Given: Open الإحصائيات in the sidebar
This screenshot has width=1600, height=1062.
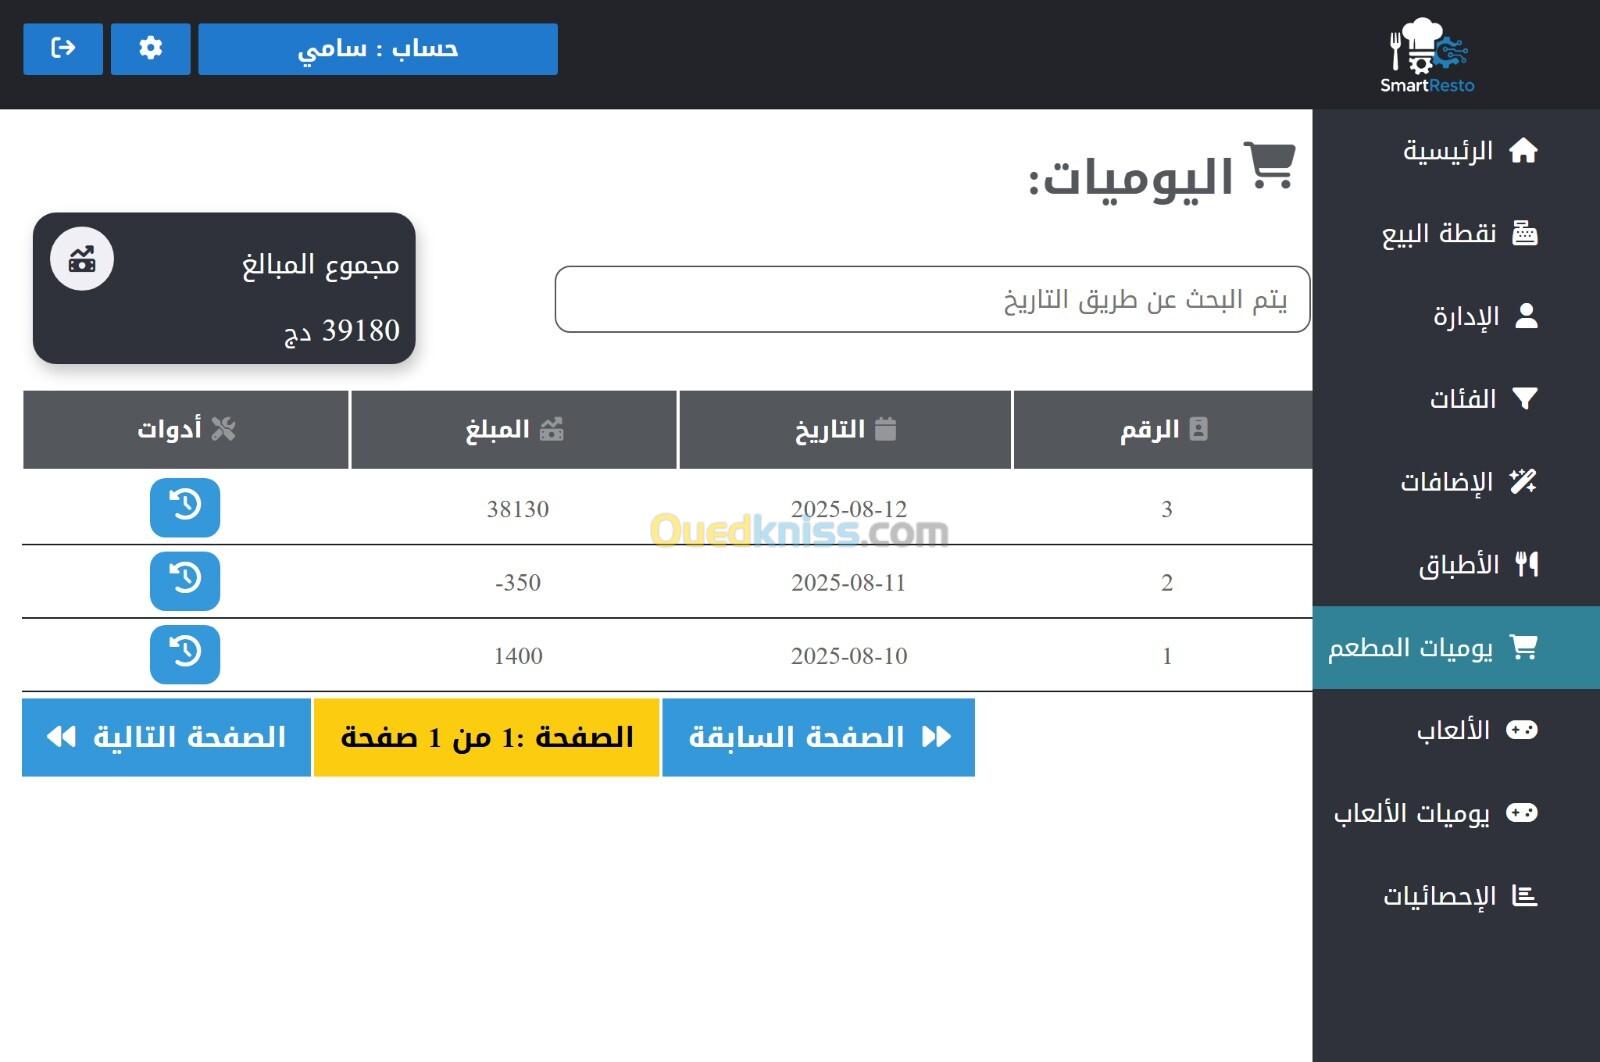Looking at the screenshot, I should click(x=1458, y=896).
